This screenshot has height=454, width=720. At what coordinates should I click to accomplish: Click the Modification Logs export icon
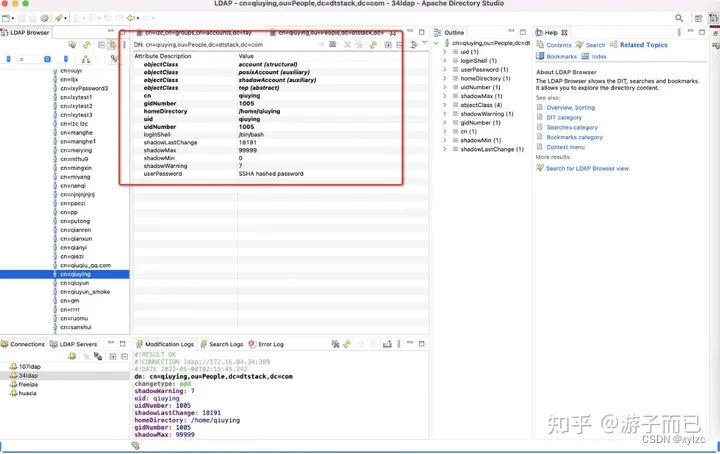387,344
